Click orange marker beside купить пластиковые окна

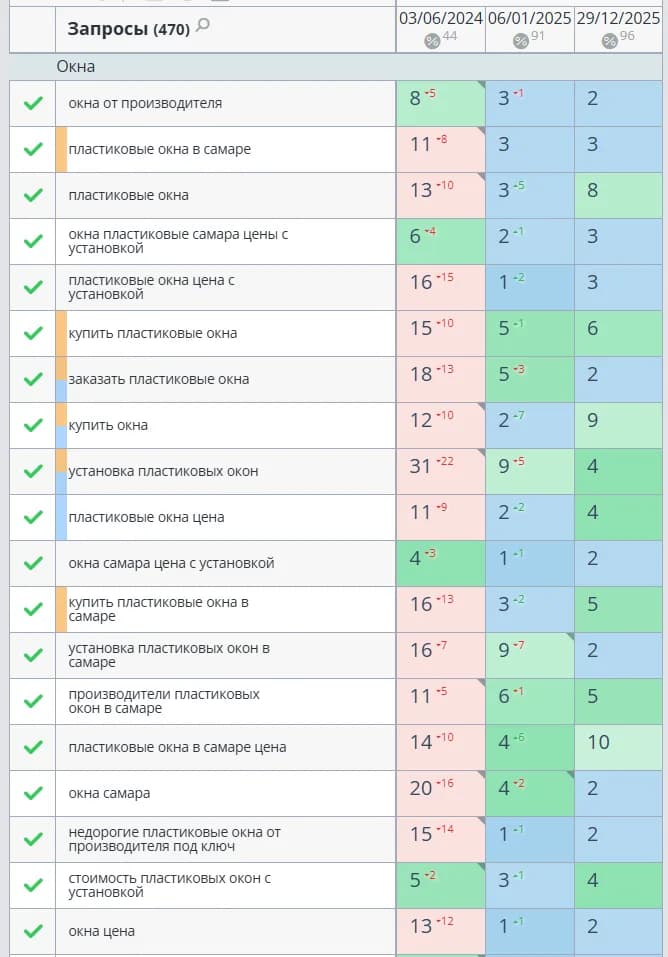(61, 333)
